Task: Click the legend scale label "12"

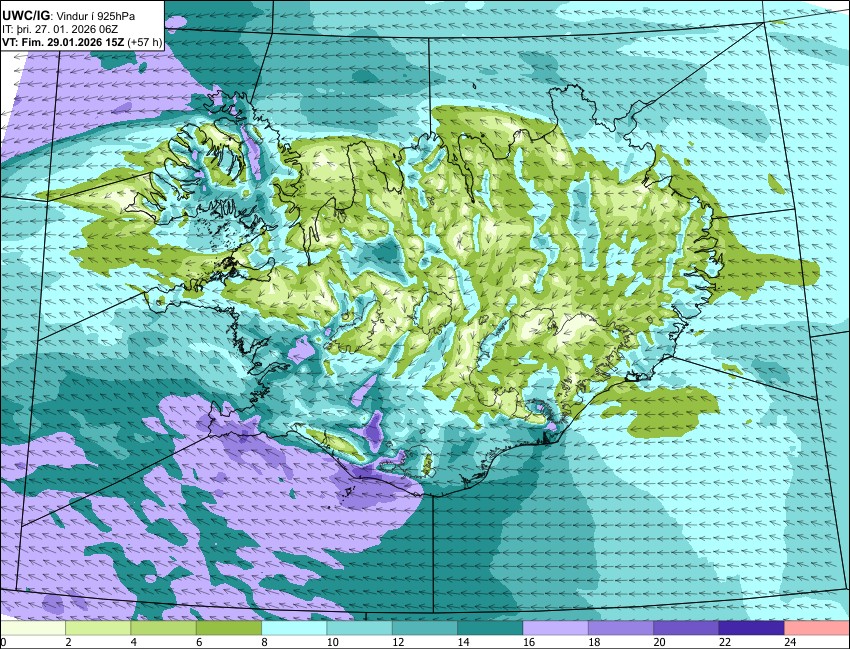Action: pyautogui.click(x=398, y=642)
